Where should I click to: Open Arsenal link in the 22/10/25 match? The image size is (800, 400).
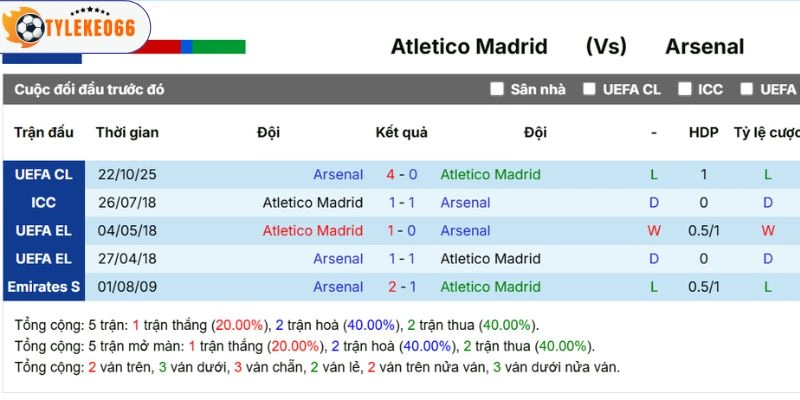(x=338, y=174)
